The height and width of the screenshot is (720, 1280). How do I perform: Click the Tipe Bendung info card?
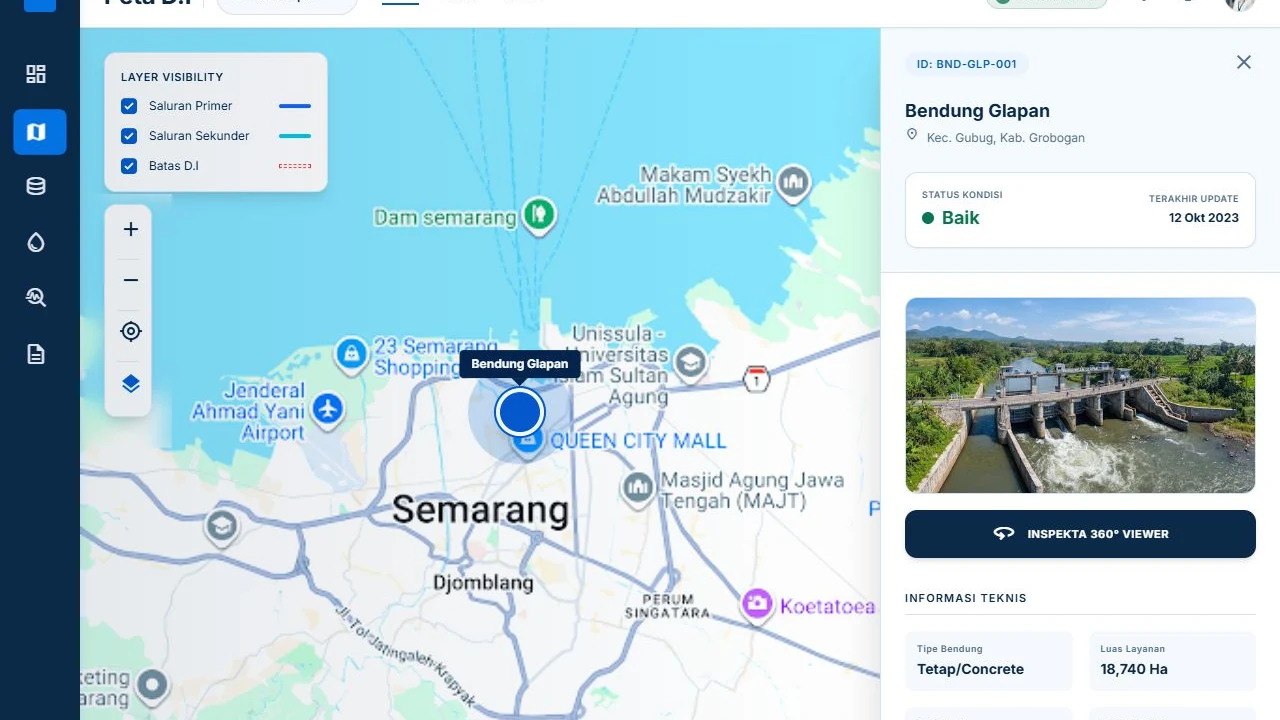(x=989, y=661)
